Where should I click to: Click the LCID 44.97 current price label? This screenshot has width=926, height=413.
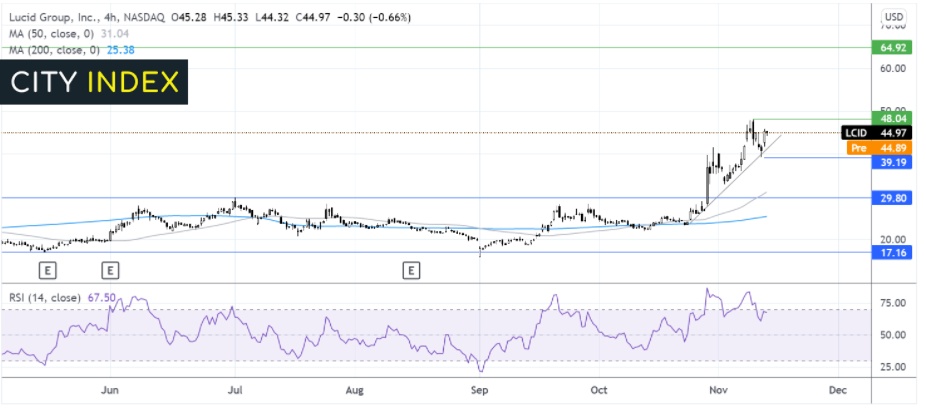877,133
